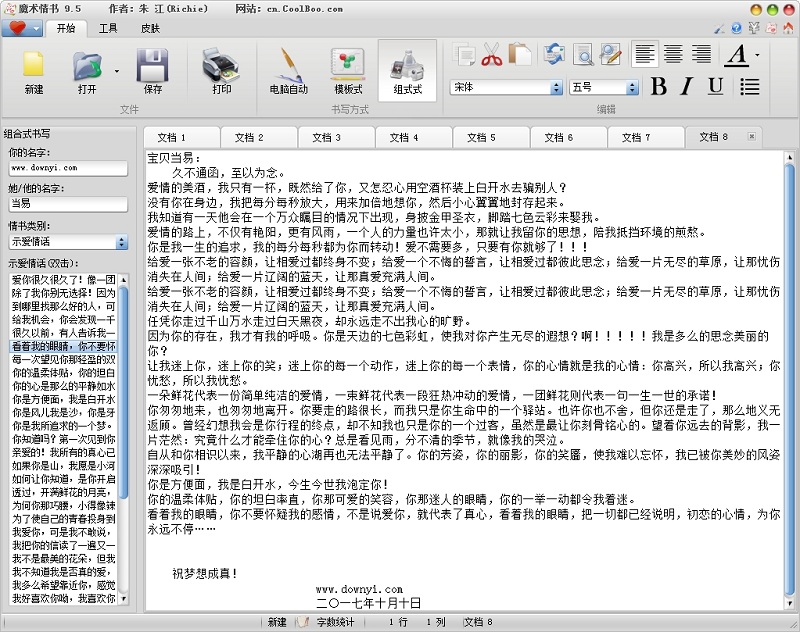Viewport: 800px width, 632px height.
Task: Click the 保存 save floppy disk icon
Action: (x=152, y=66)
